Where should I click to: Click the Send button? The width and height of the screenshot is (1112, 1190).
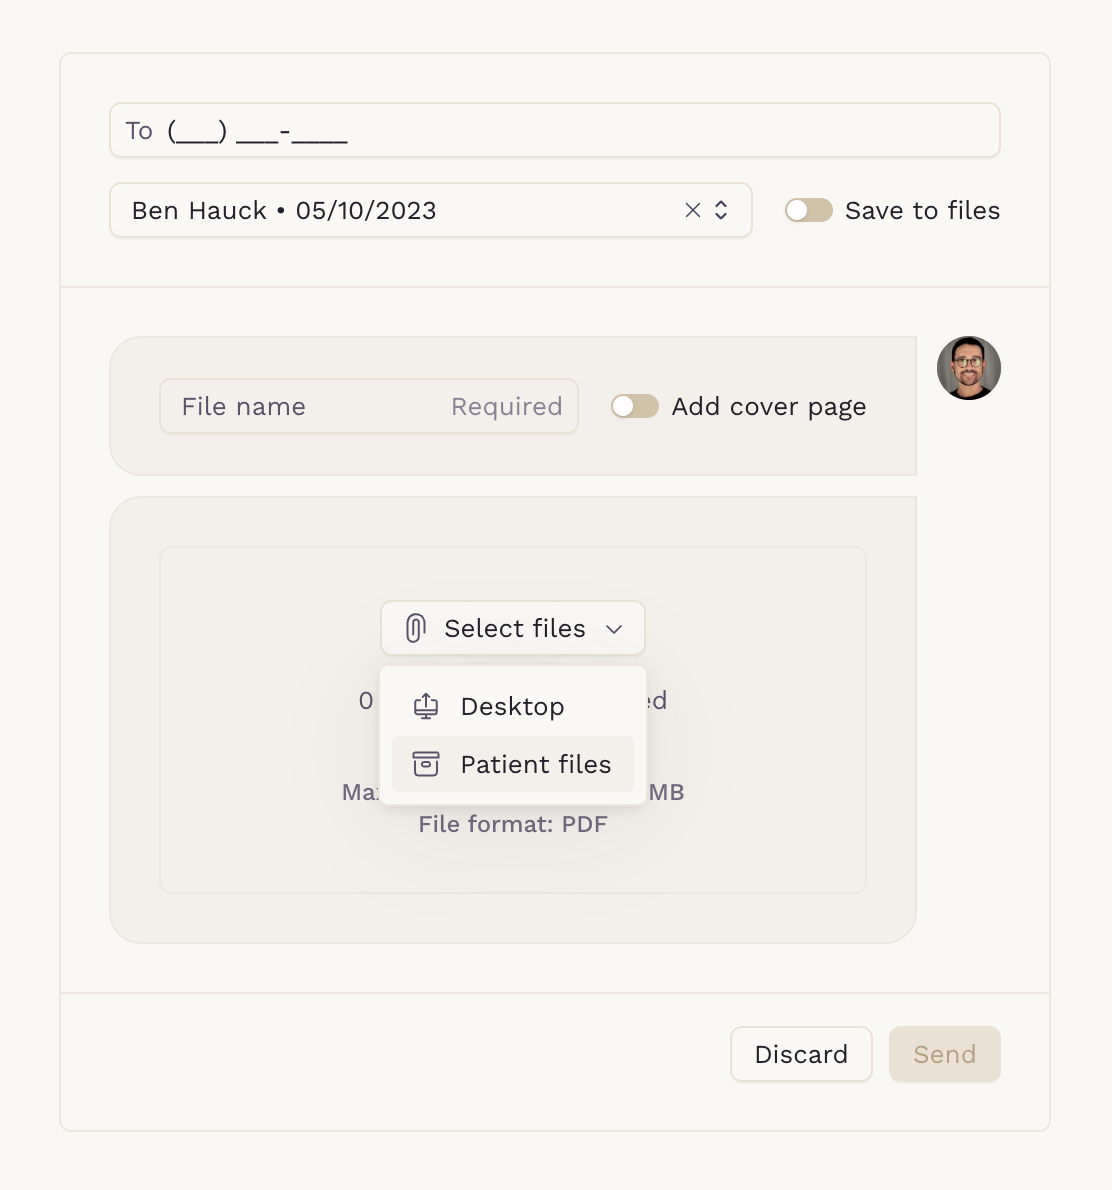[945, 1054]
